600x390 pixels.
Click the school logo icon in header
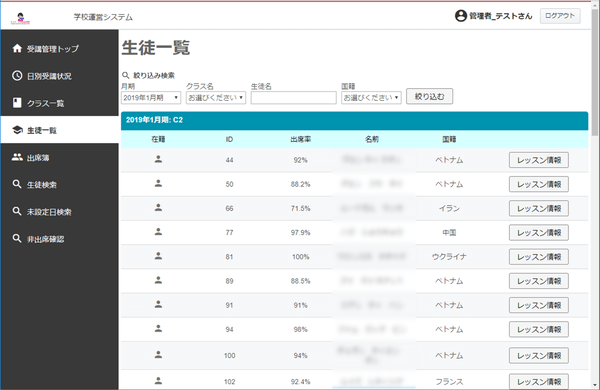point(20,18)
